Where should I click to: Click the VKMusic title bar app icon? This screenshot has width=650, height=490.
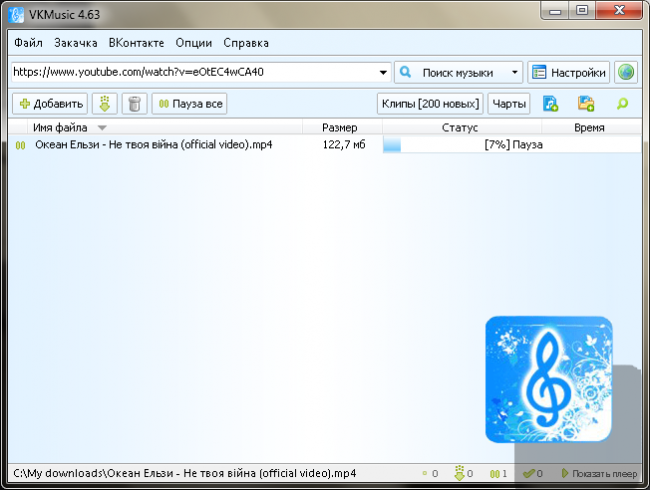pyautogui.click(x=16, y=15)
